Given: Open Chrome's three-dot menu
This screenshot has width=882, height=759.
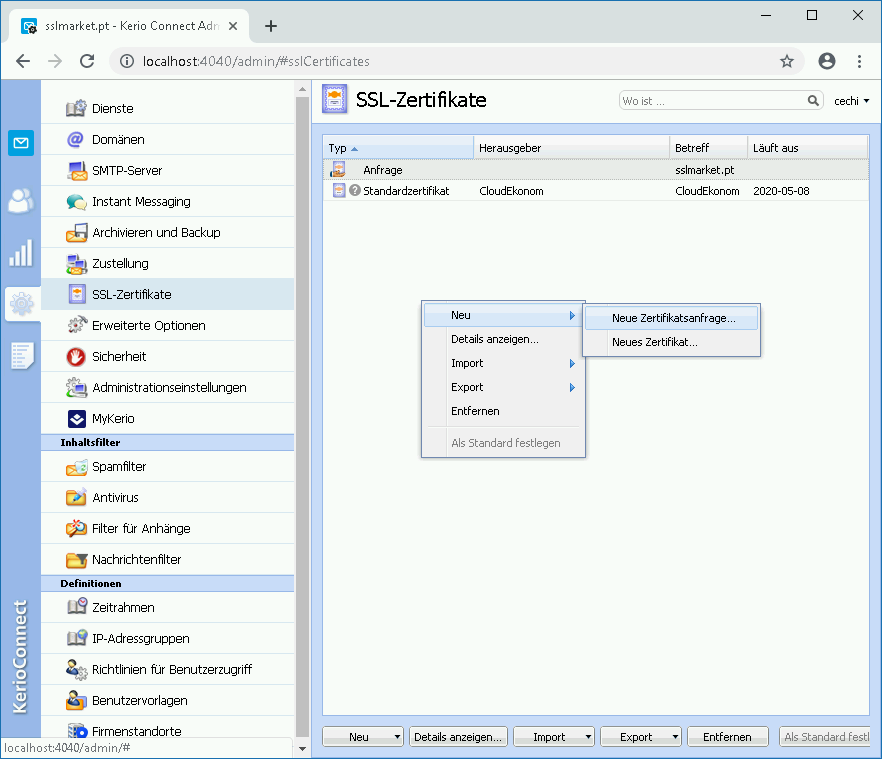Looking at the screenshot, I should point(859,61).
